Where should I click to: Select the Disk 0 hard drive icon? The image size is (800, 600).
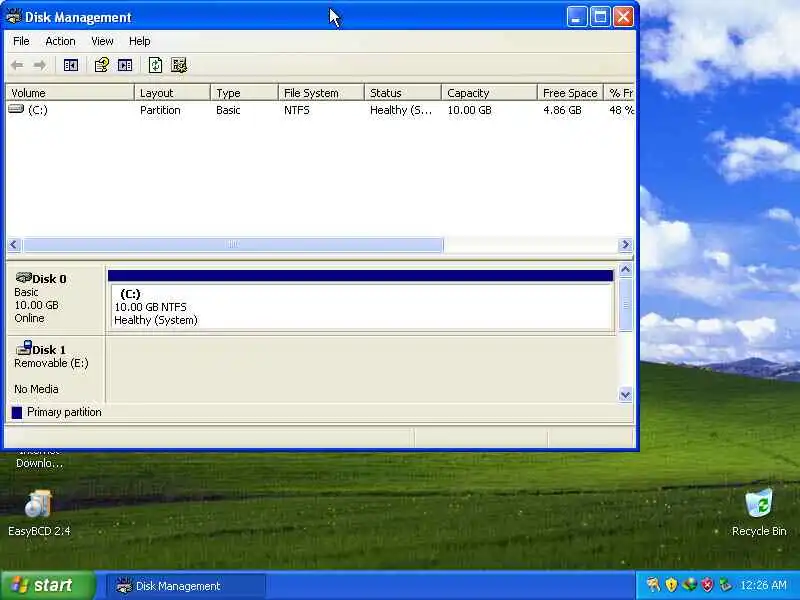(x=23, y=278)
